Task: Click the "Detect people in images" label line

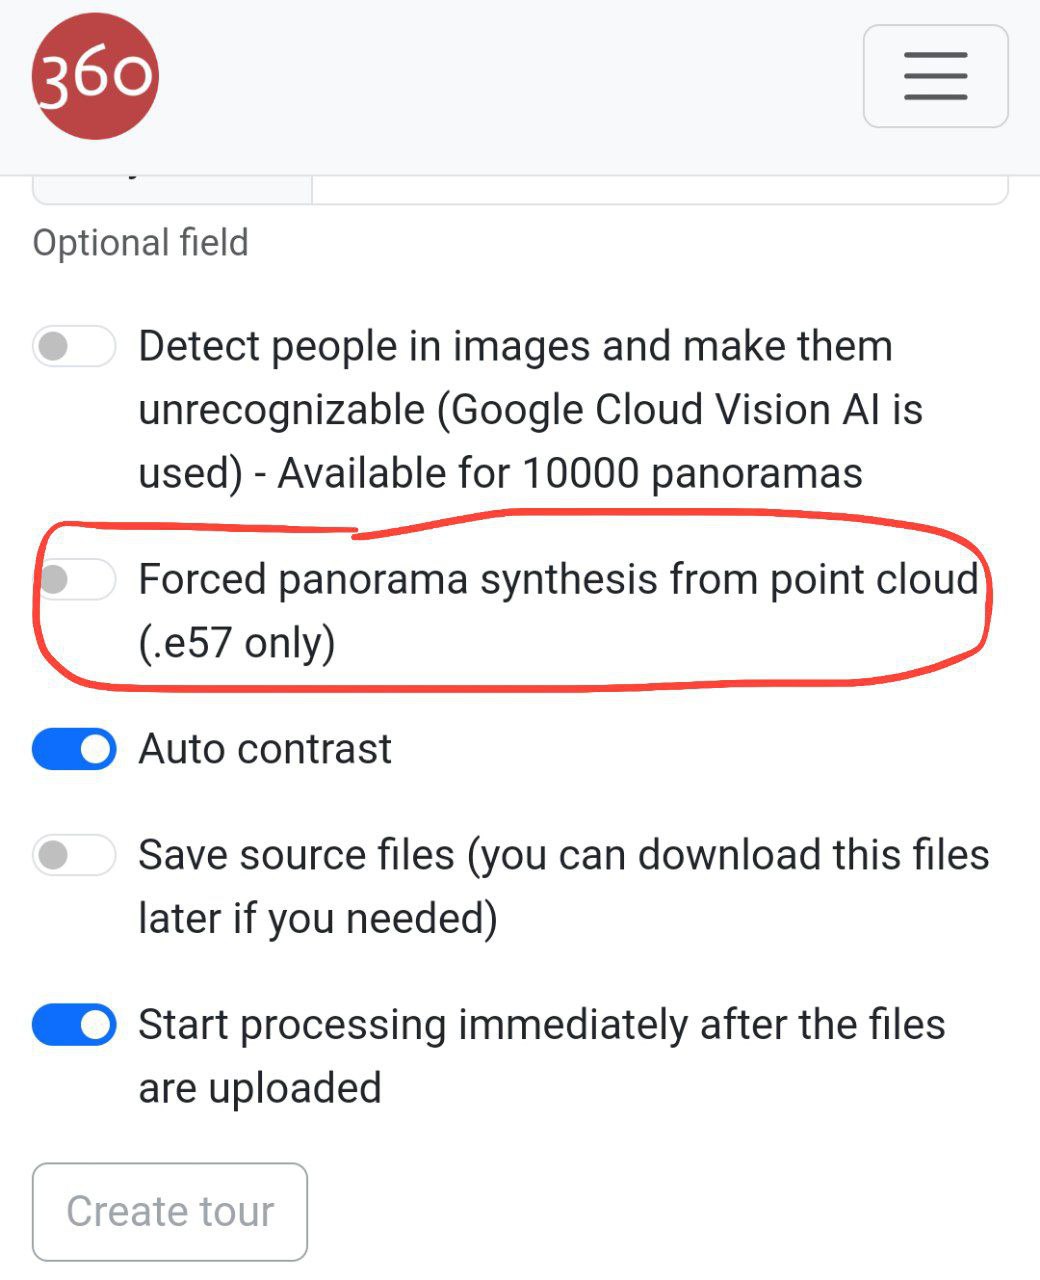Action: tap(515, 347)
